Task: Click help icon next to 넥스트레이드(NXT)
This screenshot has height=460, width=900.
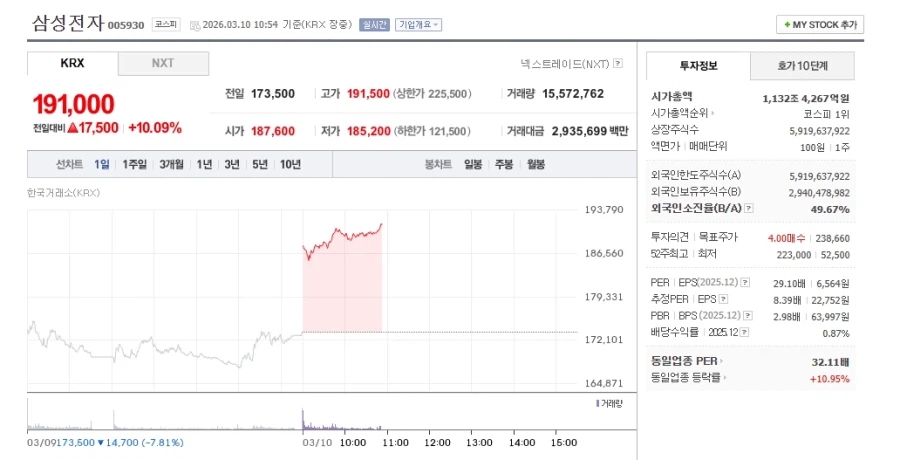Action: click(x=618, y=63)
